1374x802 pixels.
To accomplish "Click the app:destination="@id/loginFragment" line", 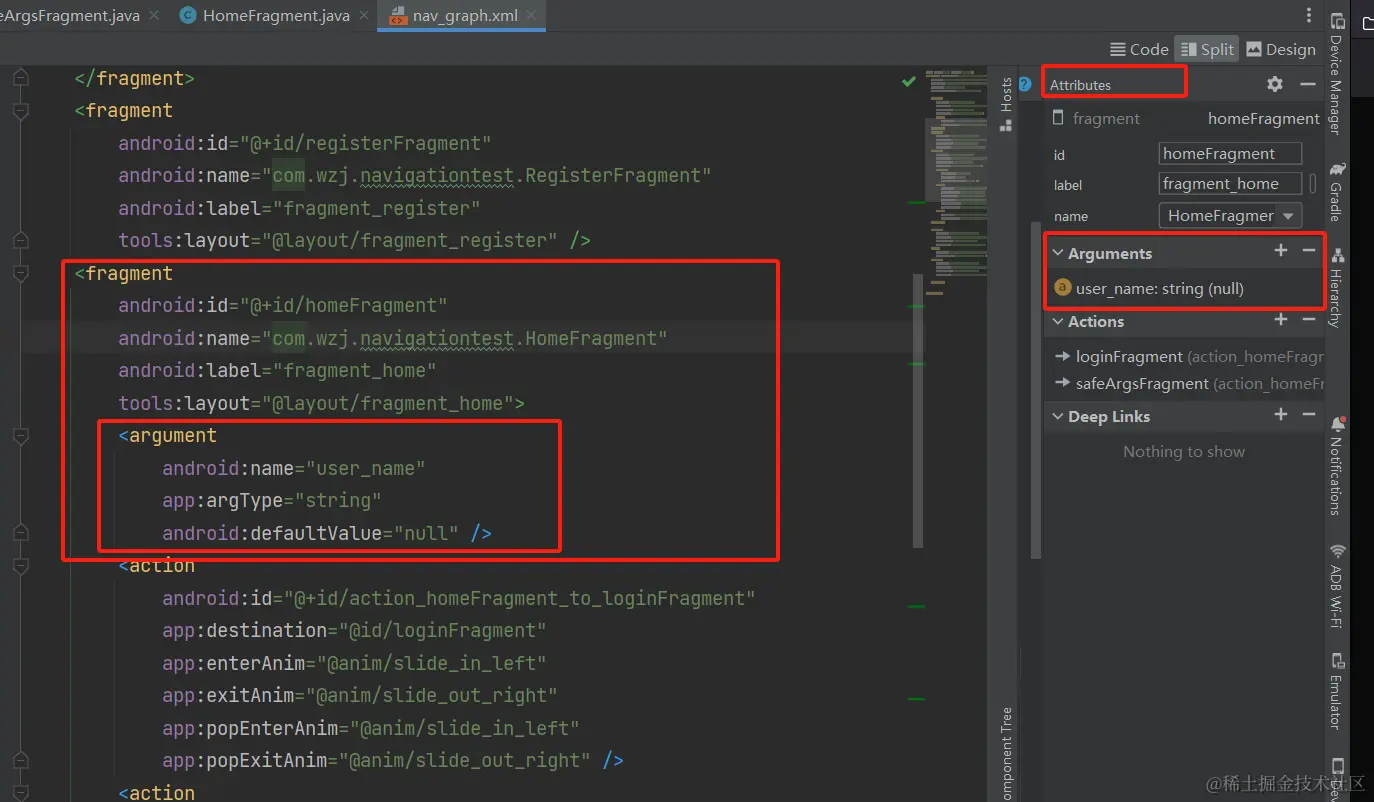I will pos(355,630).
